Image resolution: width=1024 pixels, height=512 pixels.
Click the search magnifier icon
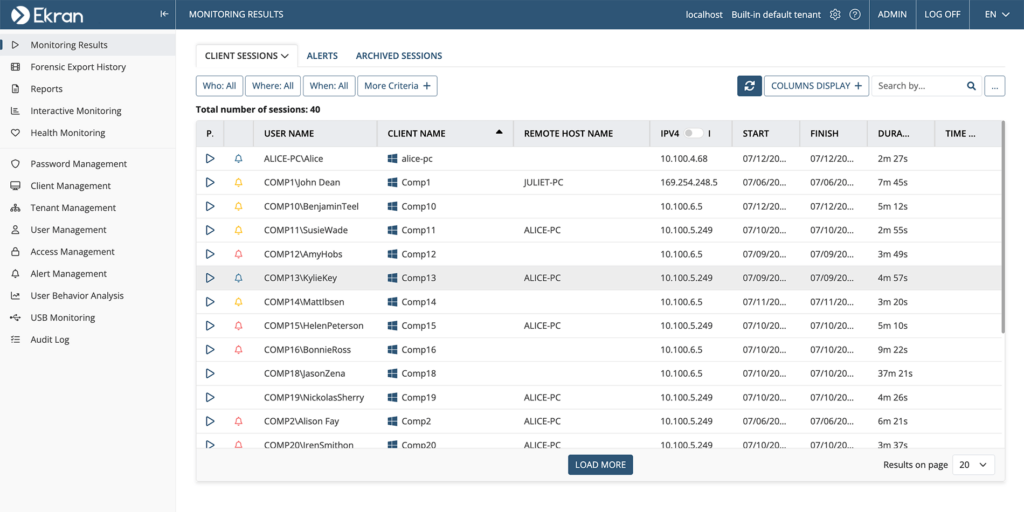pyautogui.click(x=971, y=86)
